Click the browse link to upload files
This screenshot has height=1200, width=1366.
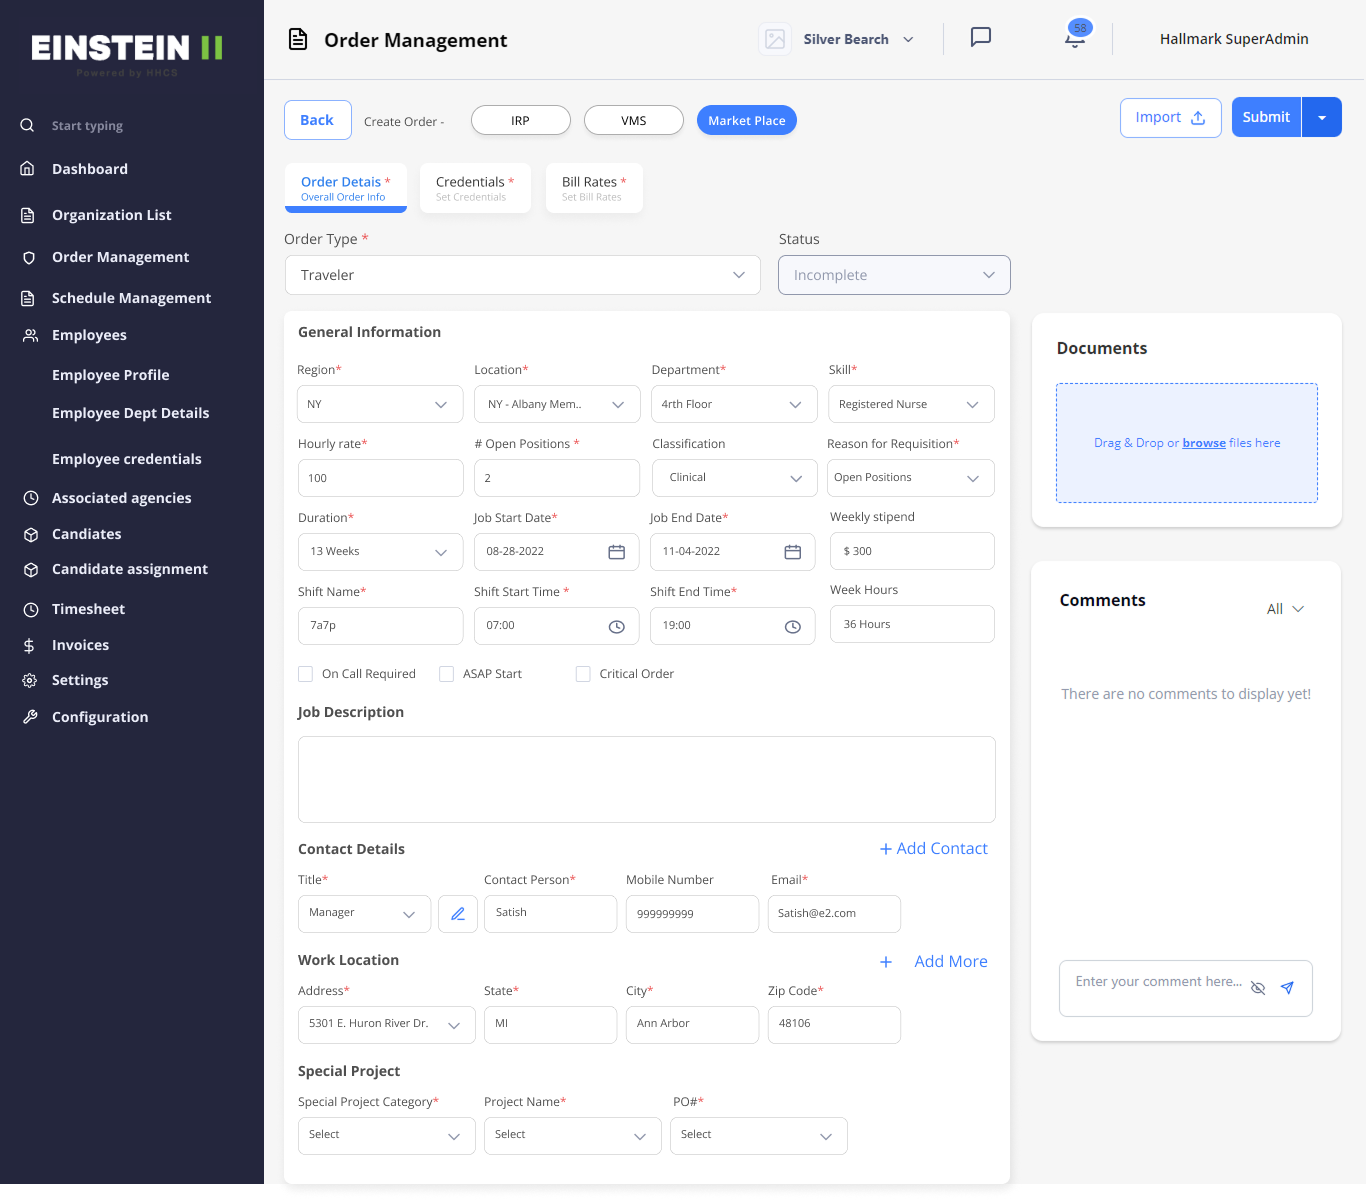click(x=1203, y=442)
